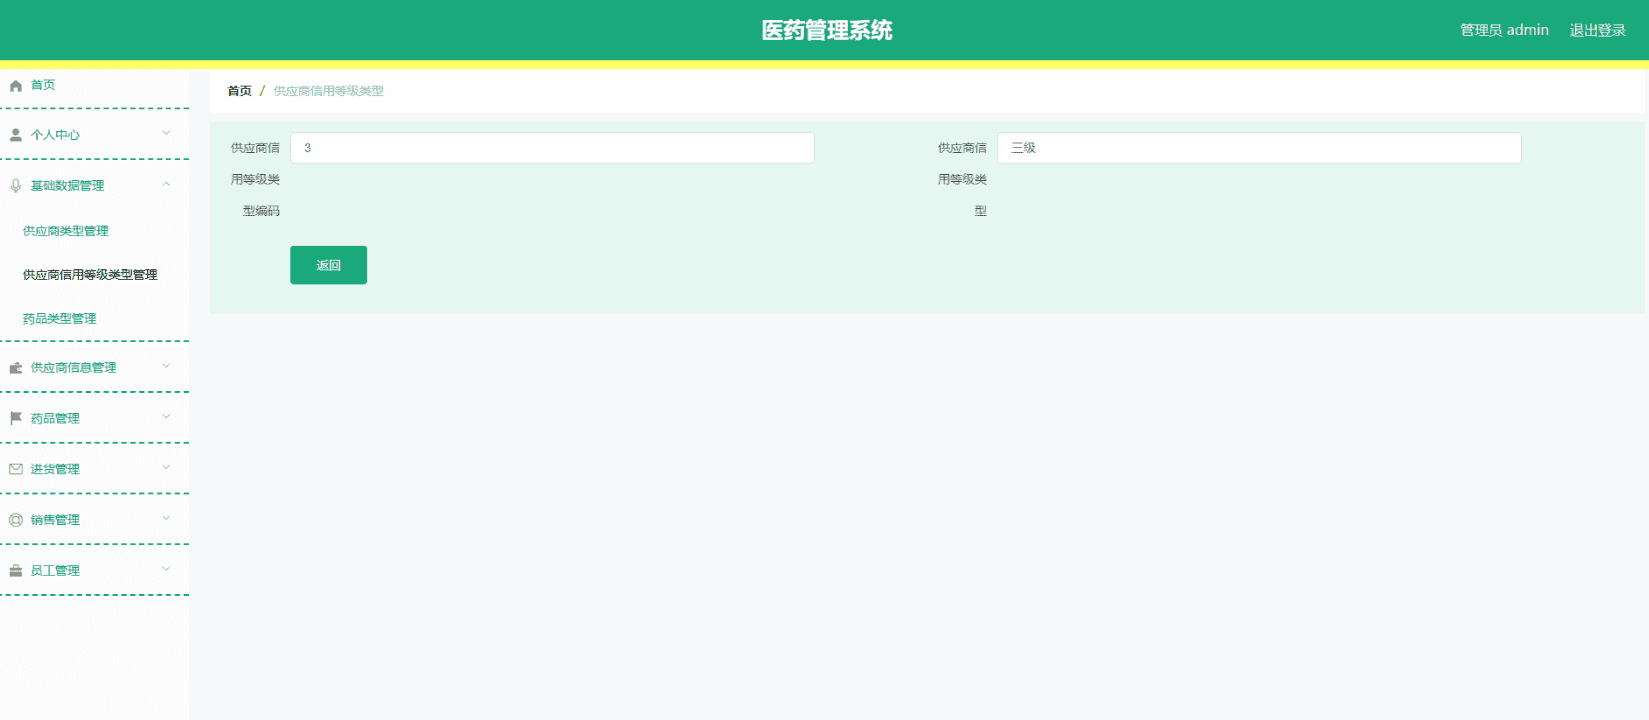Click the envelope icon beside 进货管理
The width and height of the screenshot is (1649, 720).
coord(16,469)
